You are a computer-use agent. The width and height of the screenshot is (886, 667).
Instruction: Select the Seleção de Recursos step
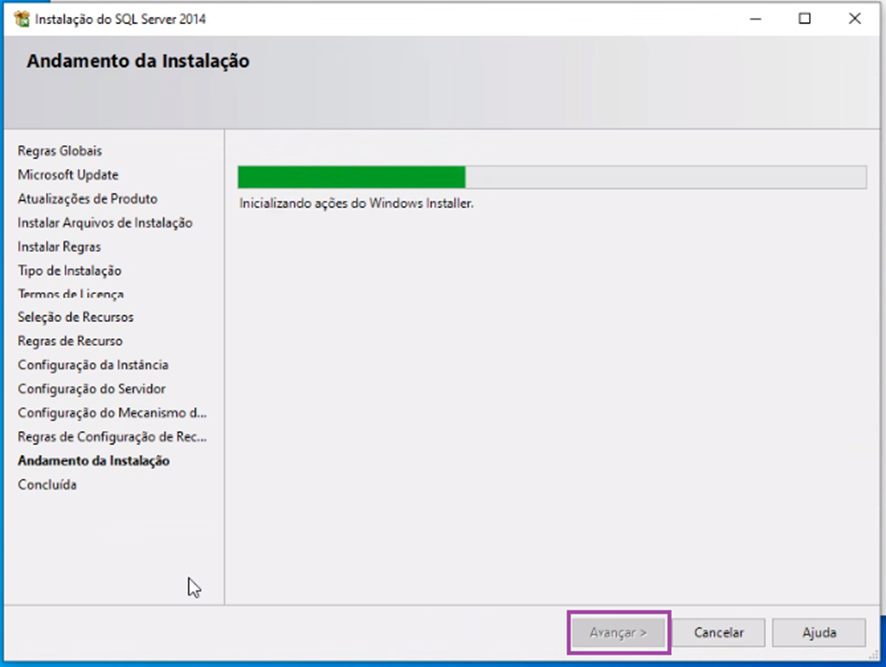[76, 317]
